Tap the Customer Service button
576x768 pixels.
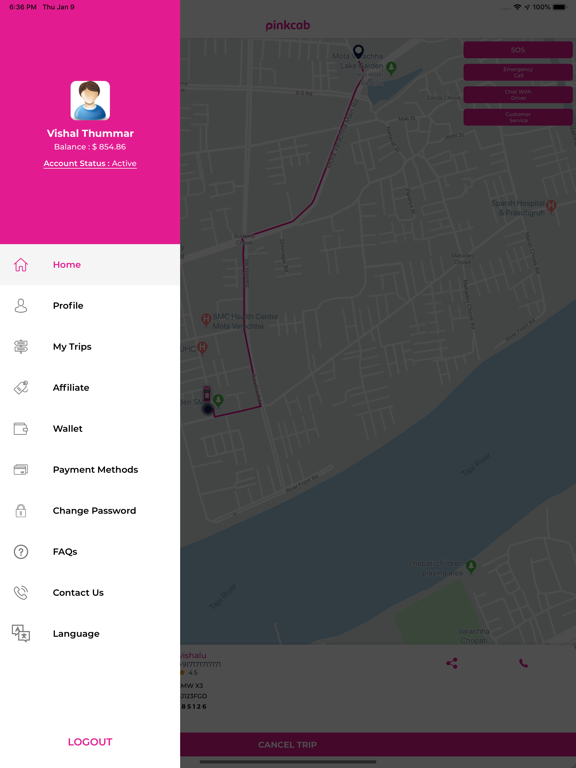pyautogui.click(x=518, y=118)
